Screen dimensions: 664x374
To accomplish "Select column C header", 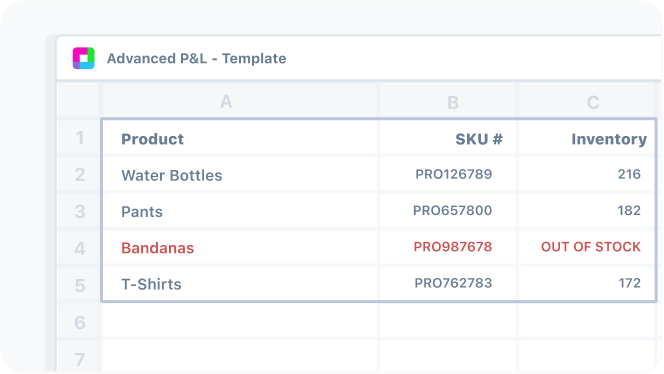I will tap(587, 102).
